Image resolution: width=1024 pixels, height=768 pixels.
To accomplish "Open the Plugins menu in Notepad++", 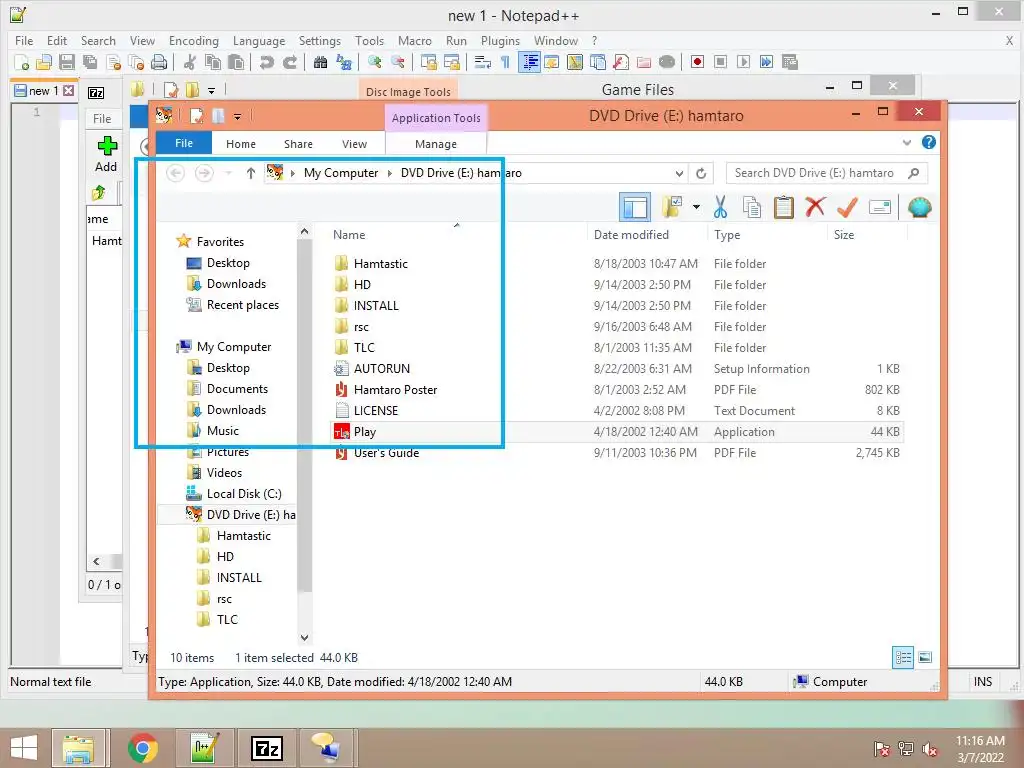I will point(500,40).
